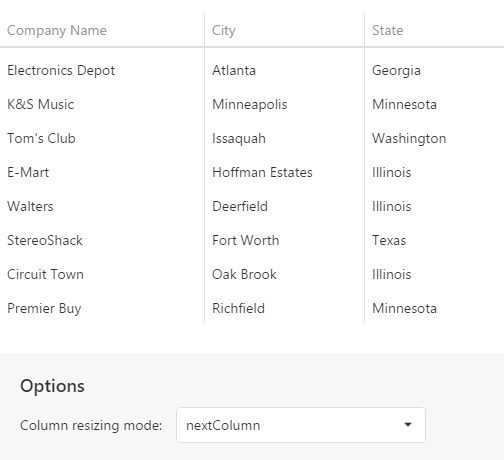Click the Washington state cell
Image resolution: width=504 pixels, height=460 pixels.
(434, 138)
